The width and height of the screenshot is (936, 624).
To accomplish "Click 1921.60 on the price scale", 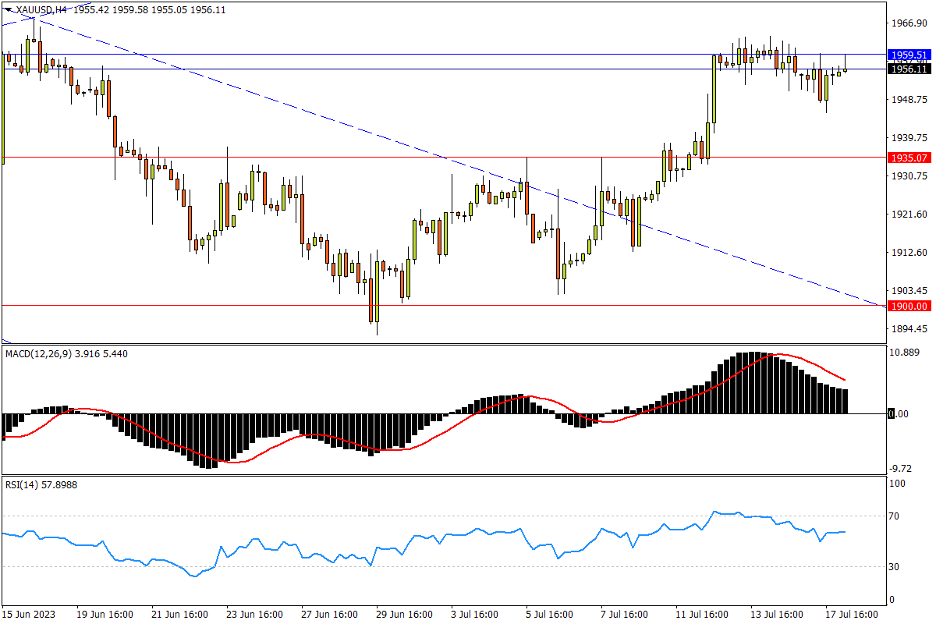I will [x=906, y=215].
